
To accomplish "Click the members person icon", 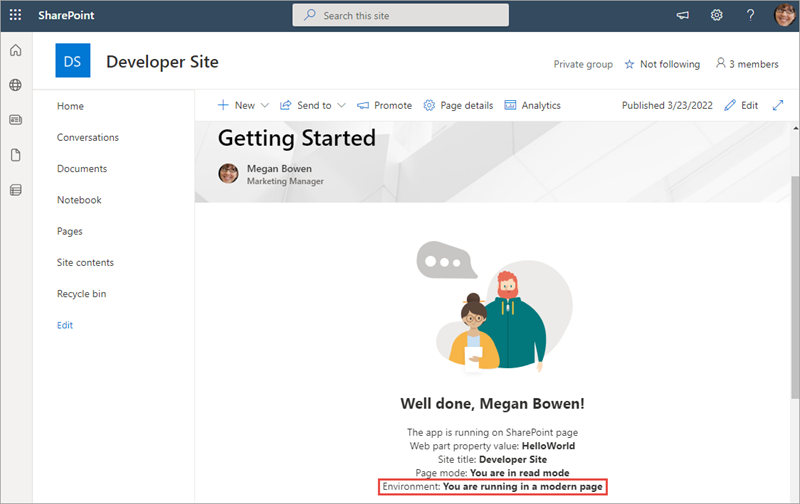I will tap(720, 63).
